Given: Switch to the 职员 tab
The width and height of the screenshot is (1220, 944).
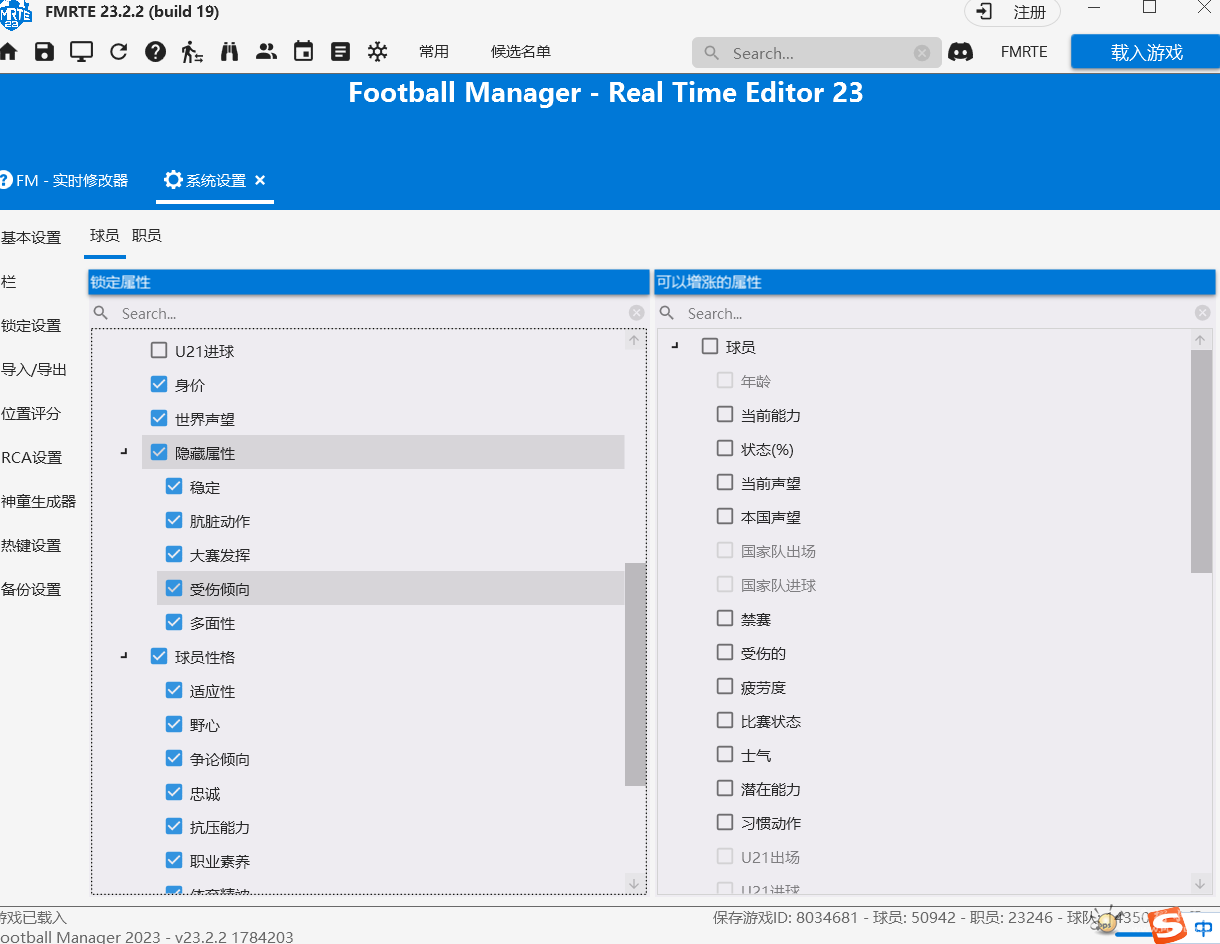Looking at the screenshot, I should pyautogui.click(x=146, y=236).
